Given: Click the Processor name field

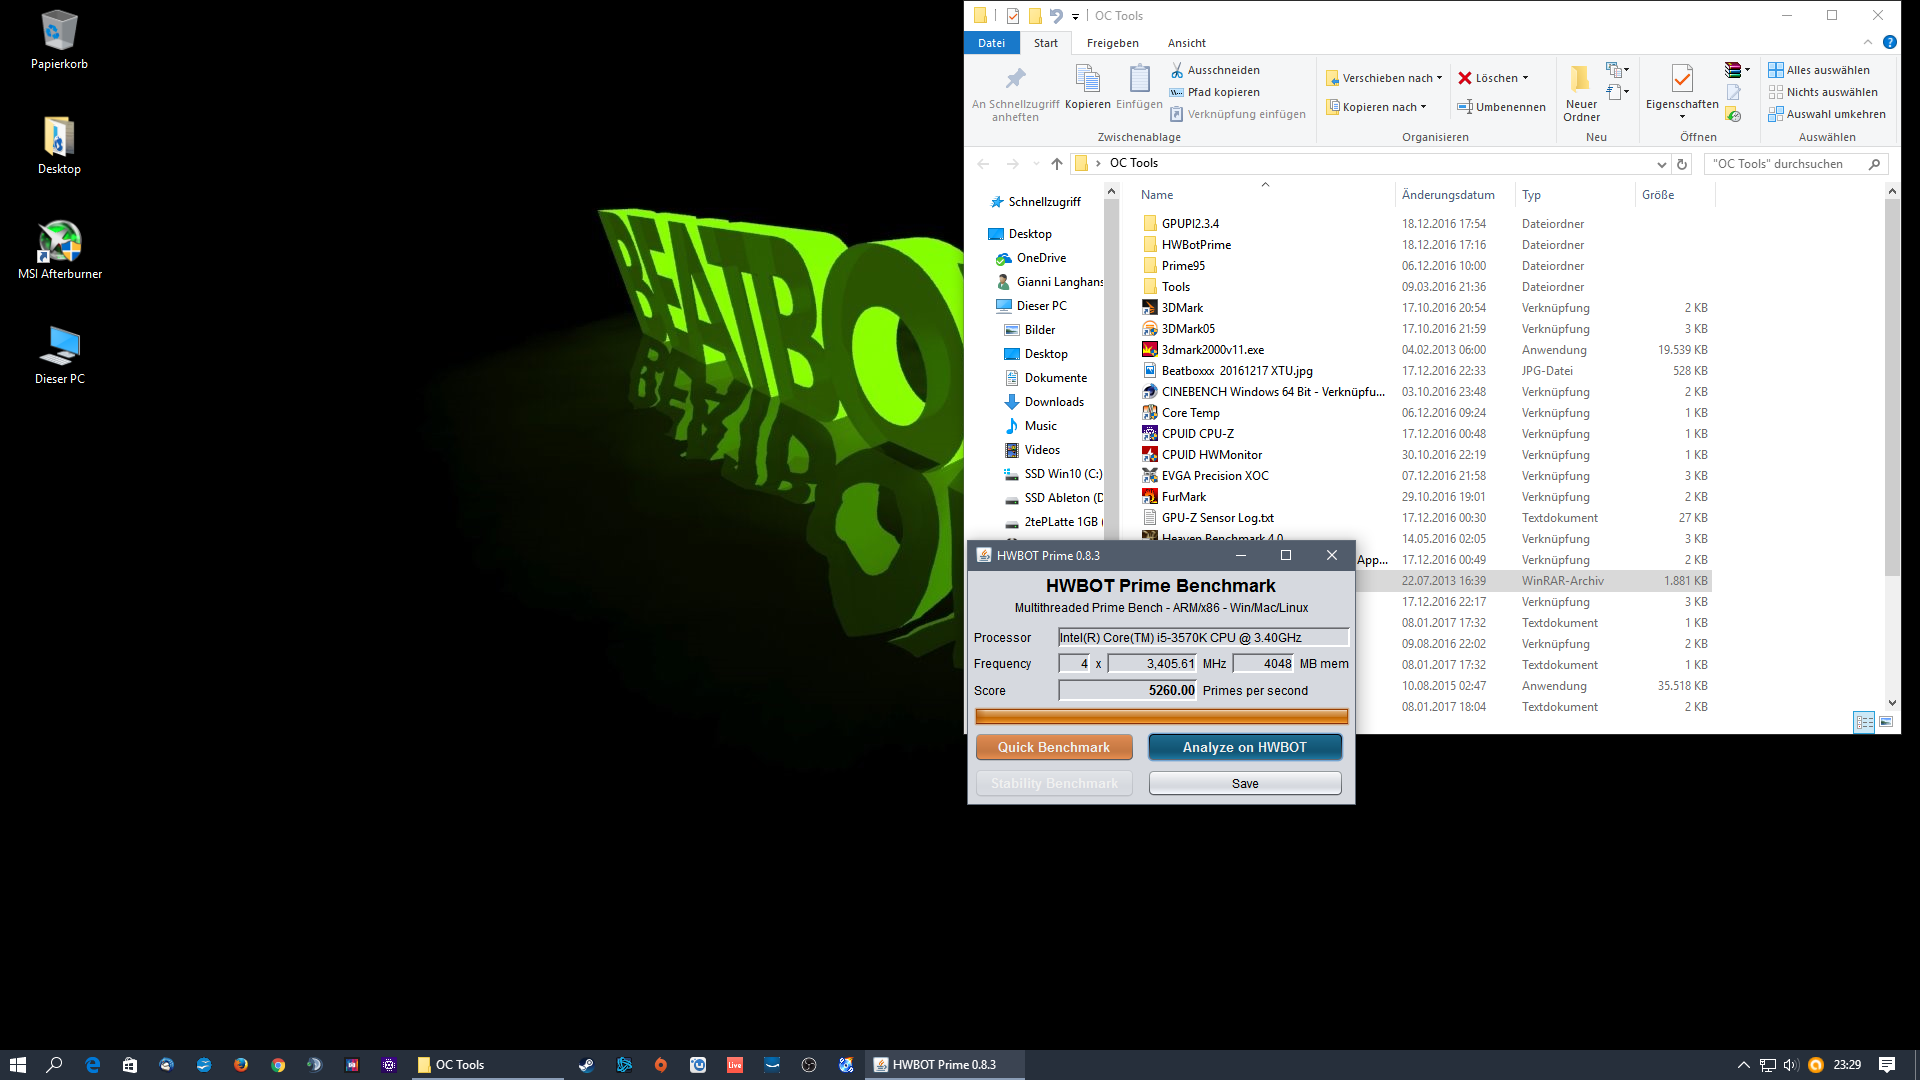Looking at the screenshot, I should [1204, 637].
